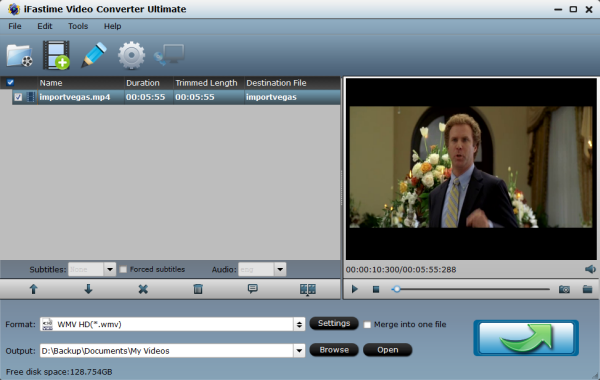Viewport: 600px width, 380px height.
Task: Click the WMV HD(*.wmv) format field
Action: point(167,325)
